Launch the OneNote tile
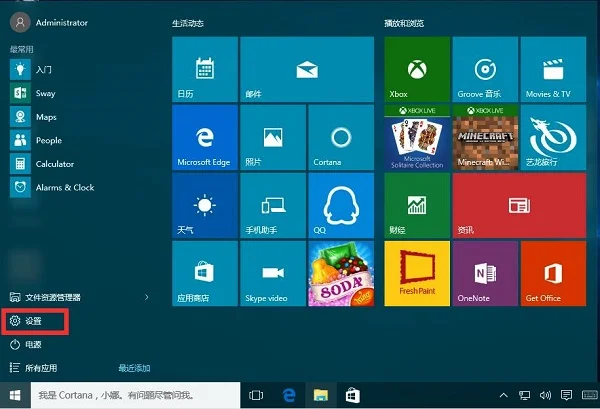600x409 pixels. point(484,275)
